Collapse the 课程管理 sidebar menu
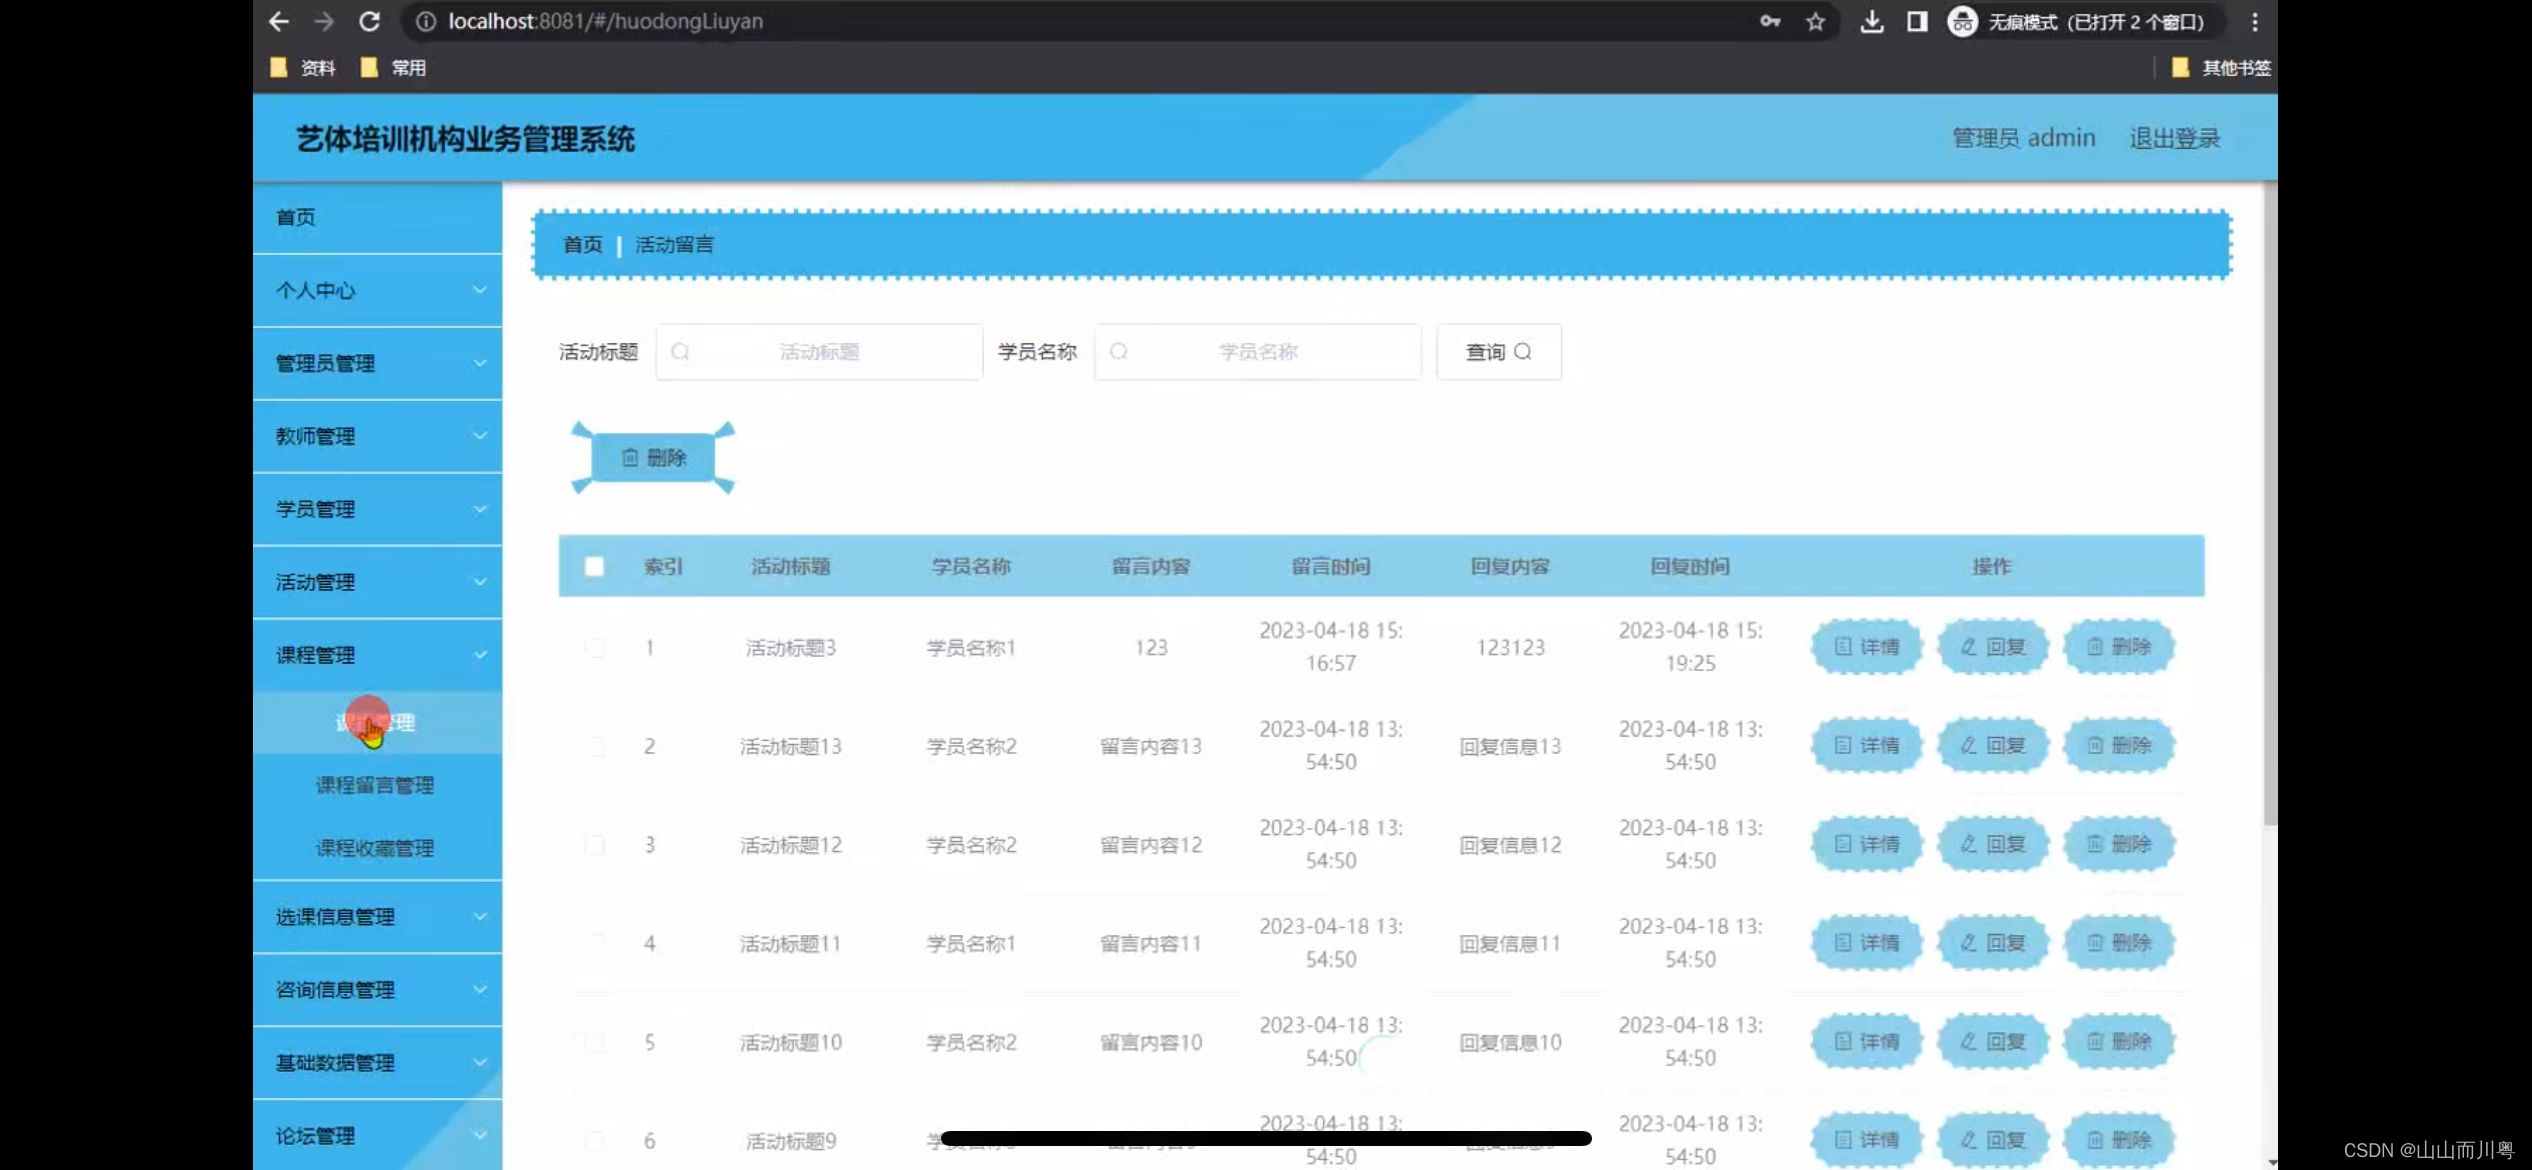Viewport: 2532px width, 1170px height. pyautogui.click(x=377, y=655)
